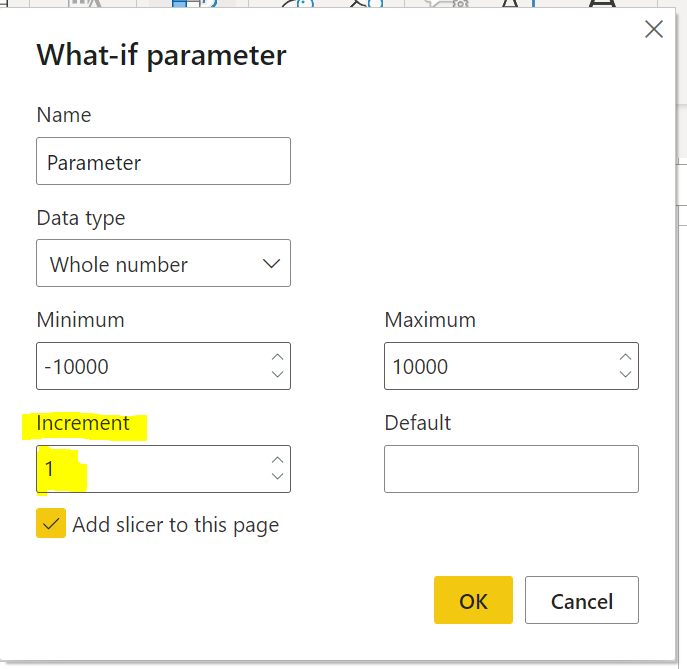Decrease the Maximum value with down arrow
Screen dimensions: 687x669
(x=625, y=374)
